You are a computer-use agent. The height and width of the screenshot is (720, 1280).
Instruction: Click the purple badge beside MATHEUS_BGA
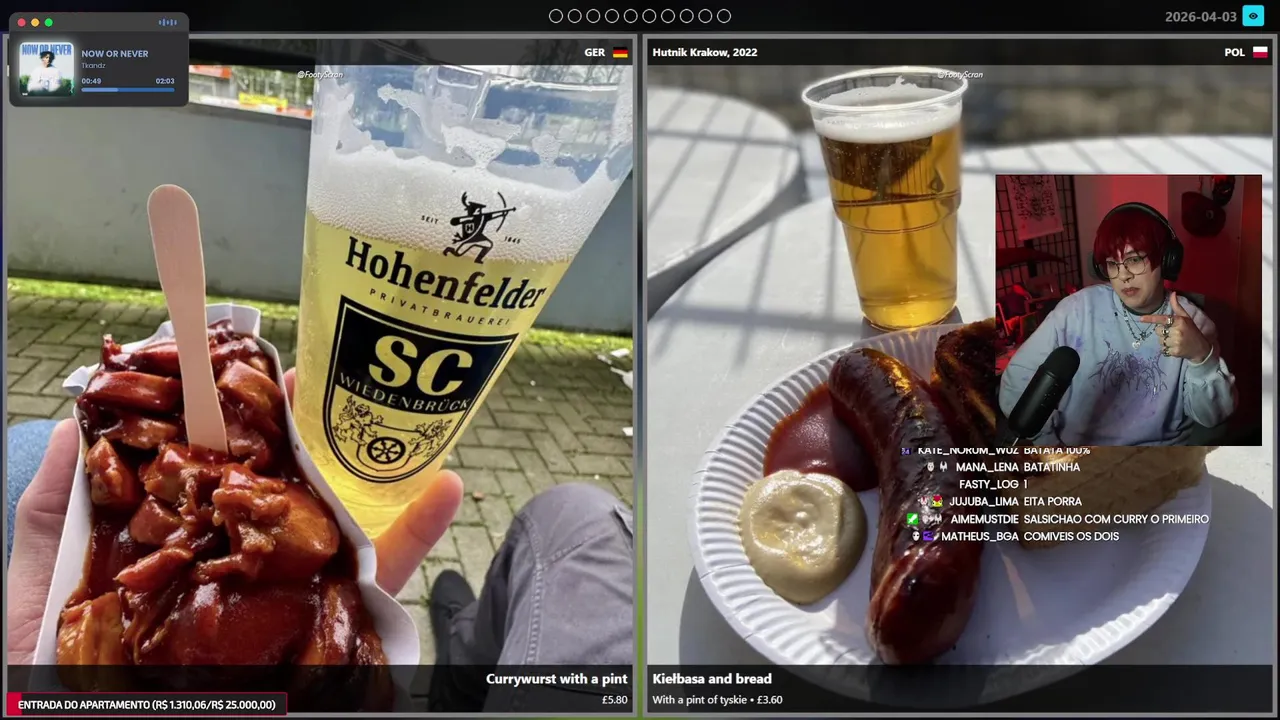[929, 537]
